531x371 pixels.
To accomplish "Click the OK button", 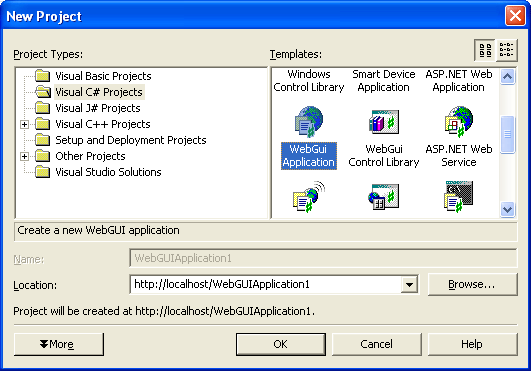I will tap(281, 344).
